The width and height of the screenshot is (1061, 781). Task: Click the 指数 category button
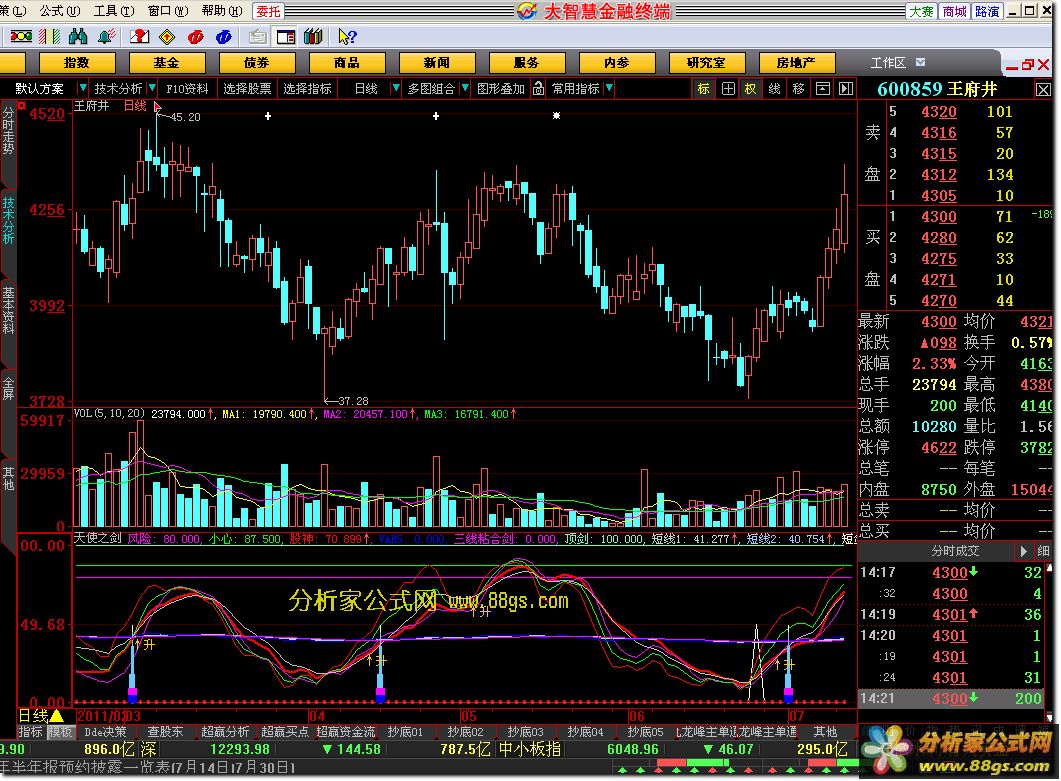point(76,63)
